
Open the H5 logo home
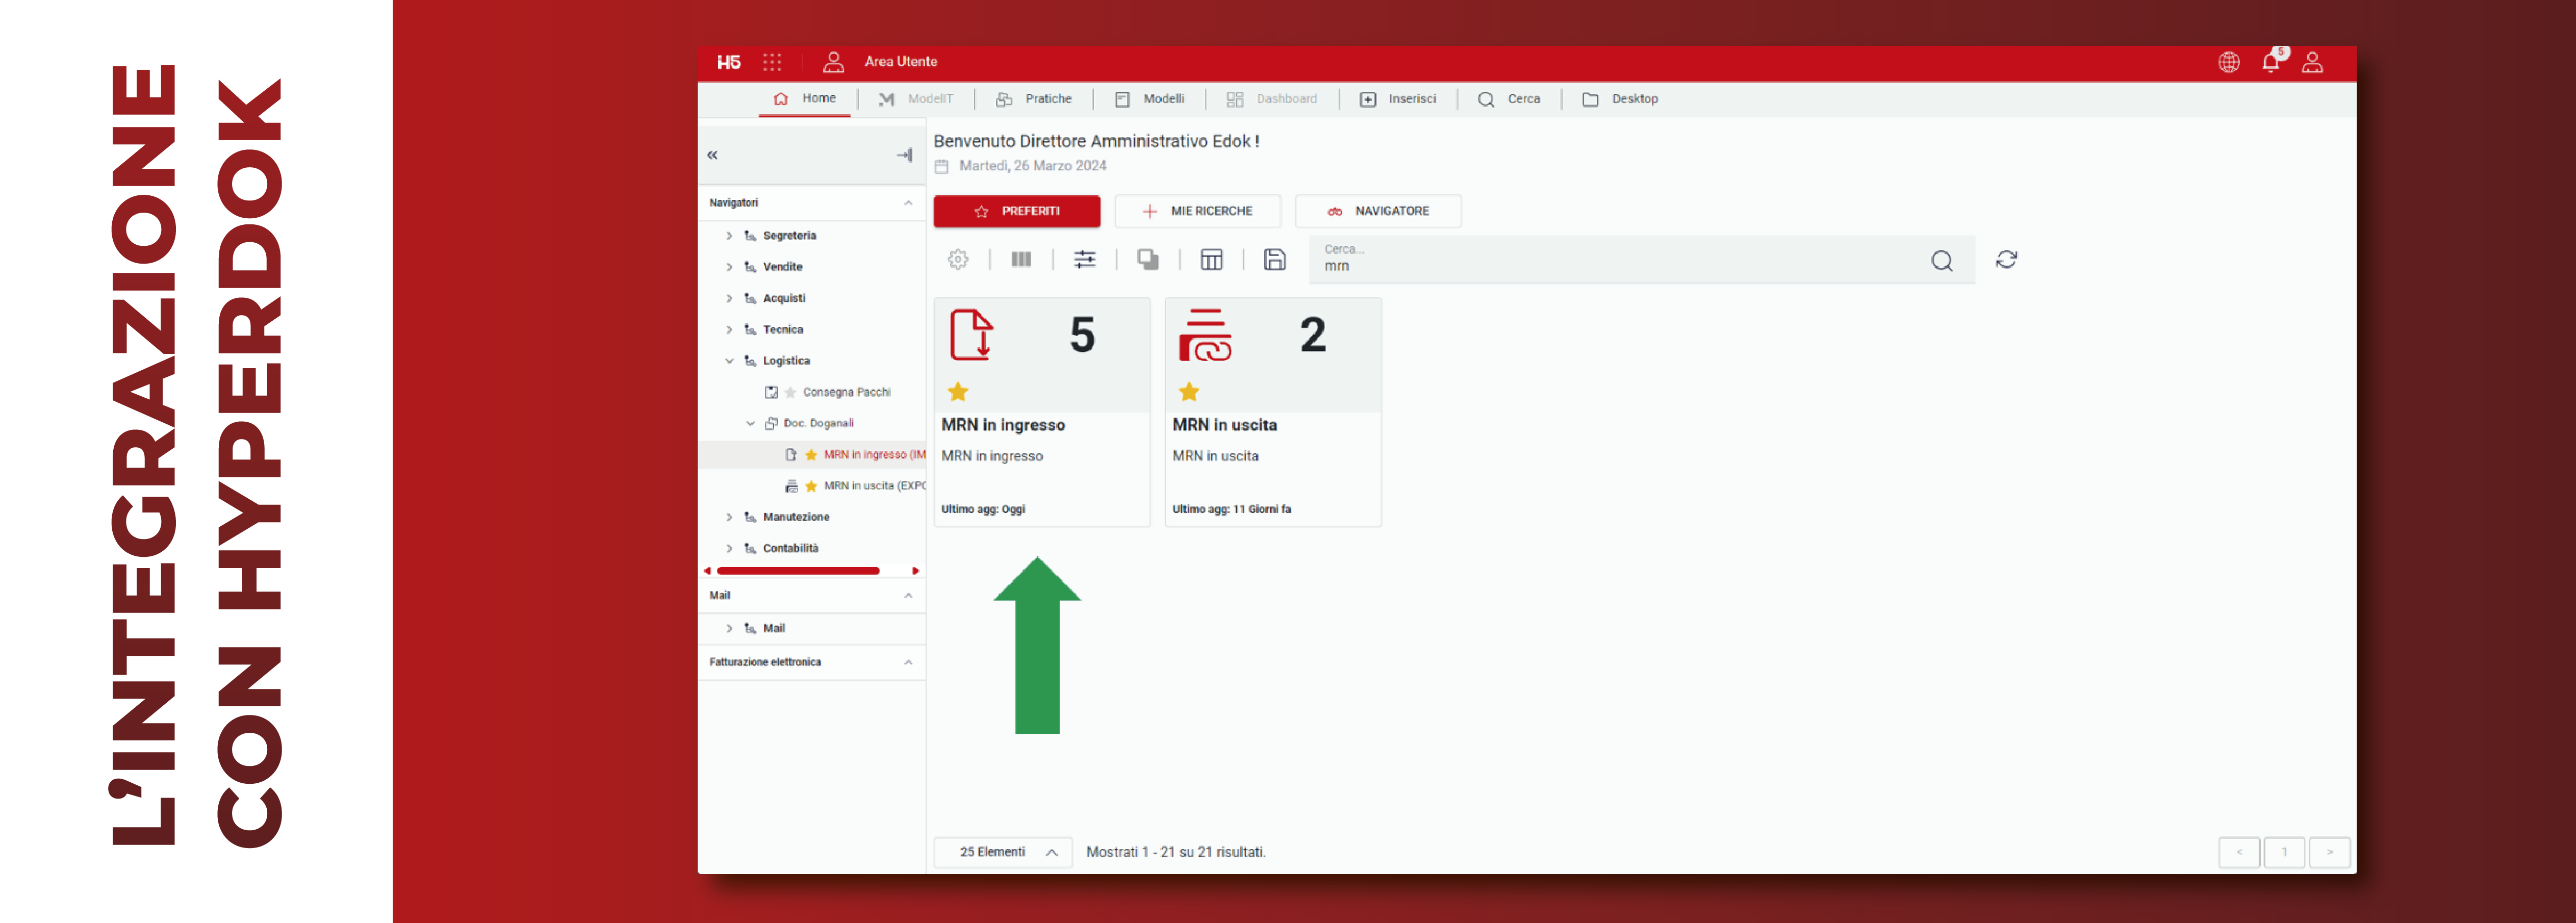tap(729, 62)
